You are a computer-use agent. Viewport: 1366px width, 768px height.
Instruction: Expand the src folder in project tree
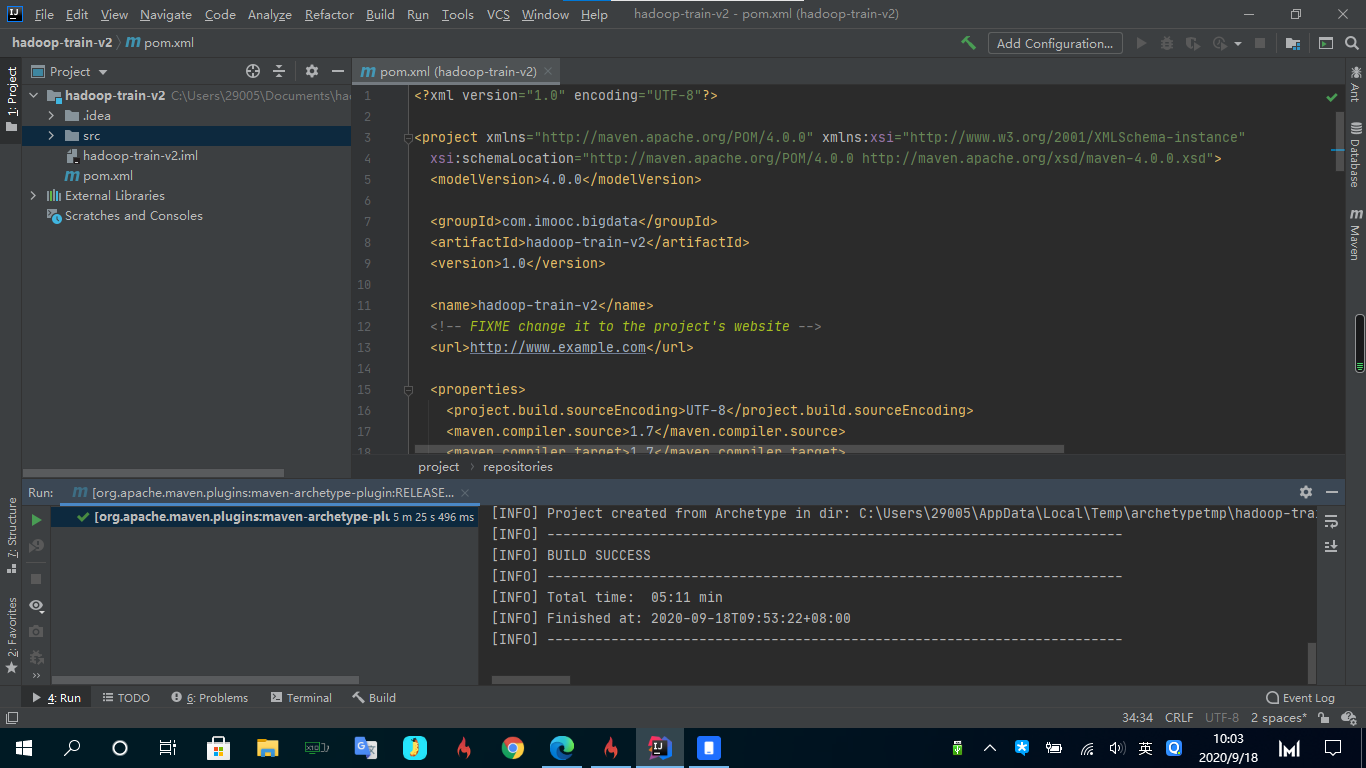tap(50, 136)
